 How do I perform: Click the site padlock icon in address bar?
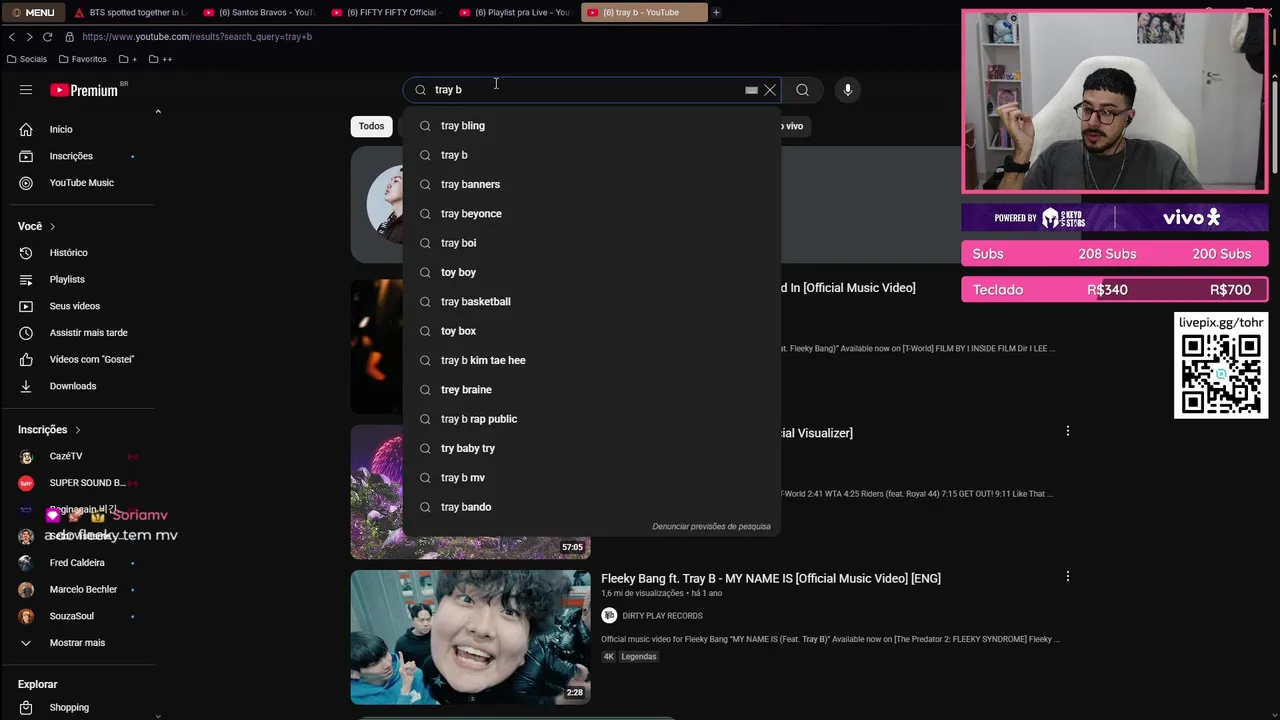click(x=69, y=37)
